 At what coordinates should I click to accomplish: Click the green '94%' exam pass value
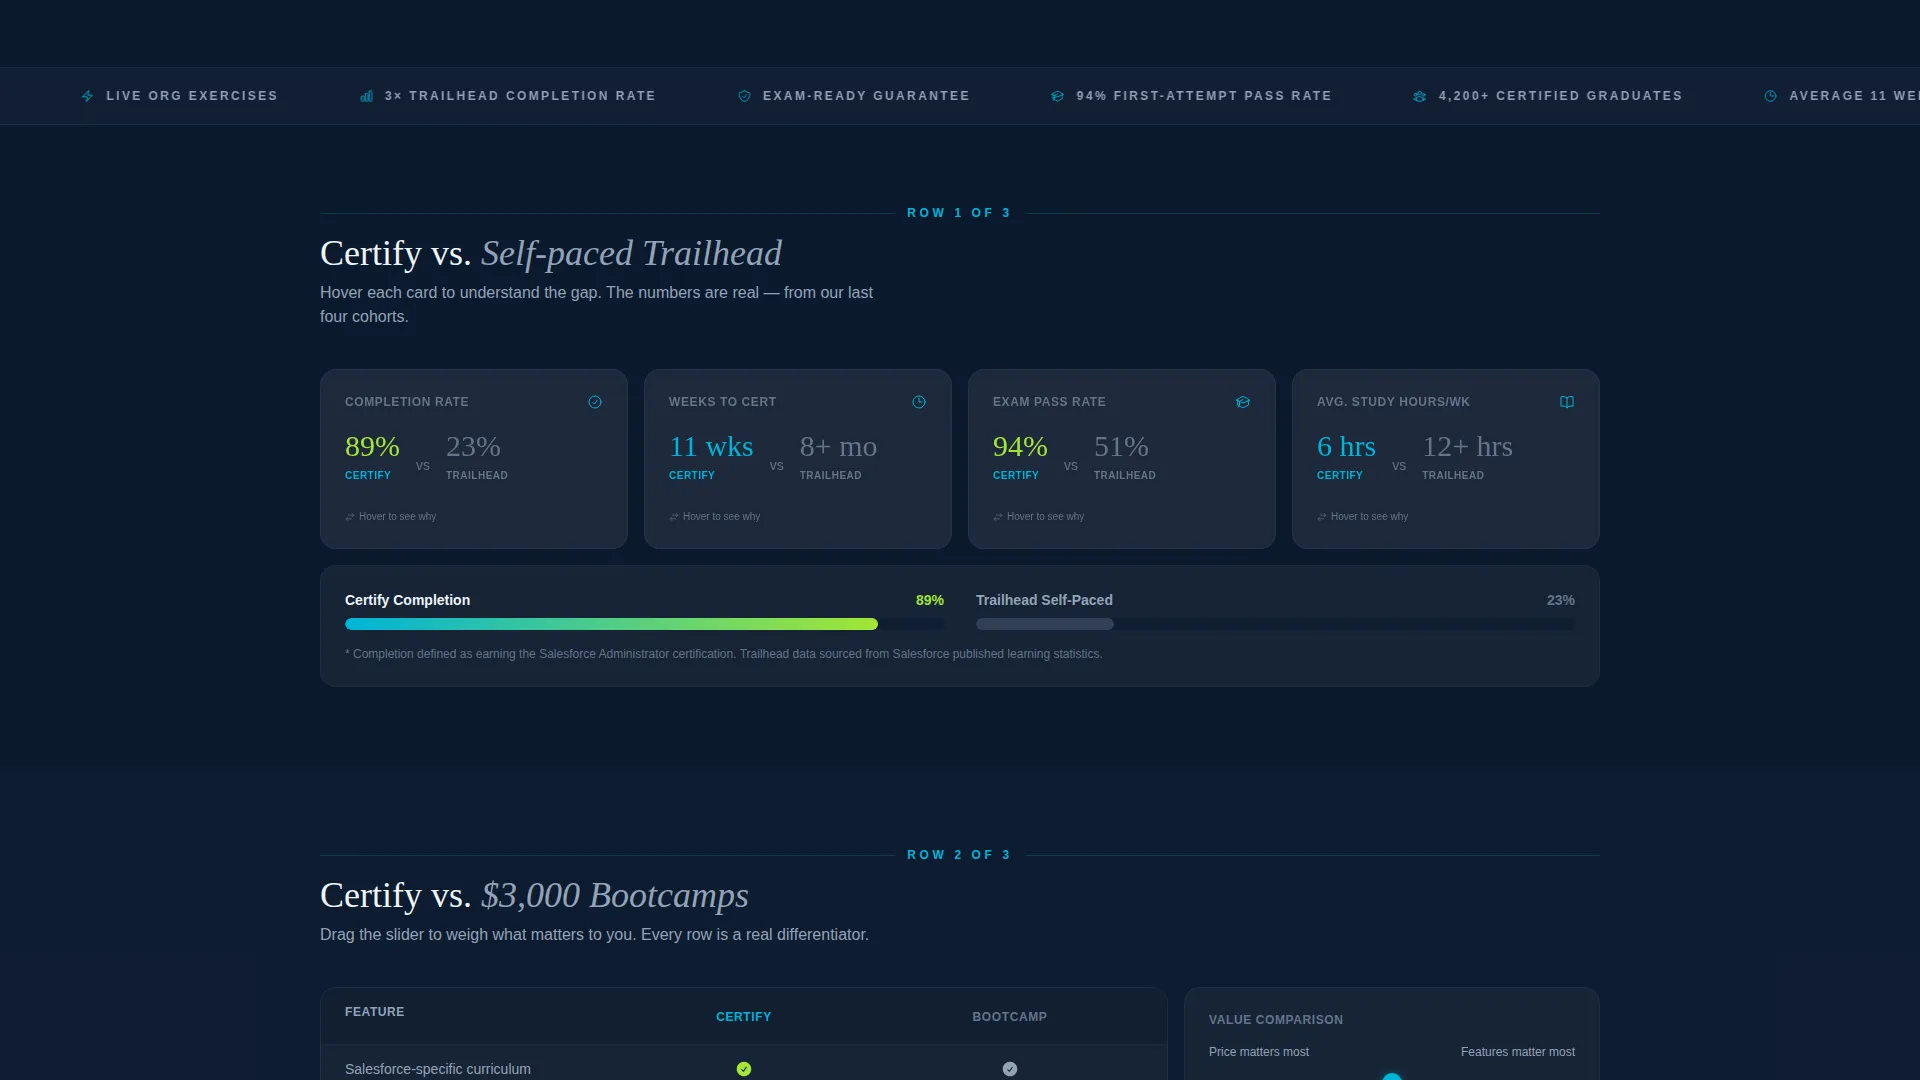coord(1020,447)
